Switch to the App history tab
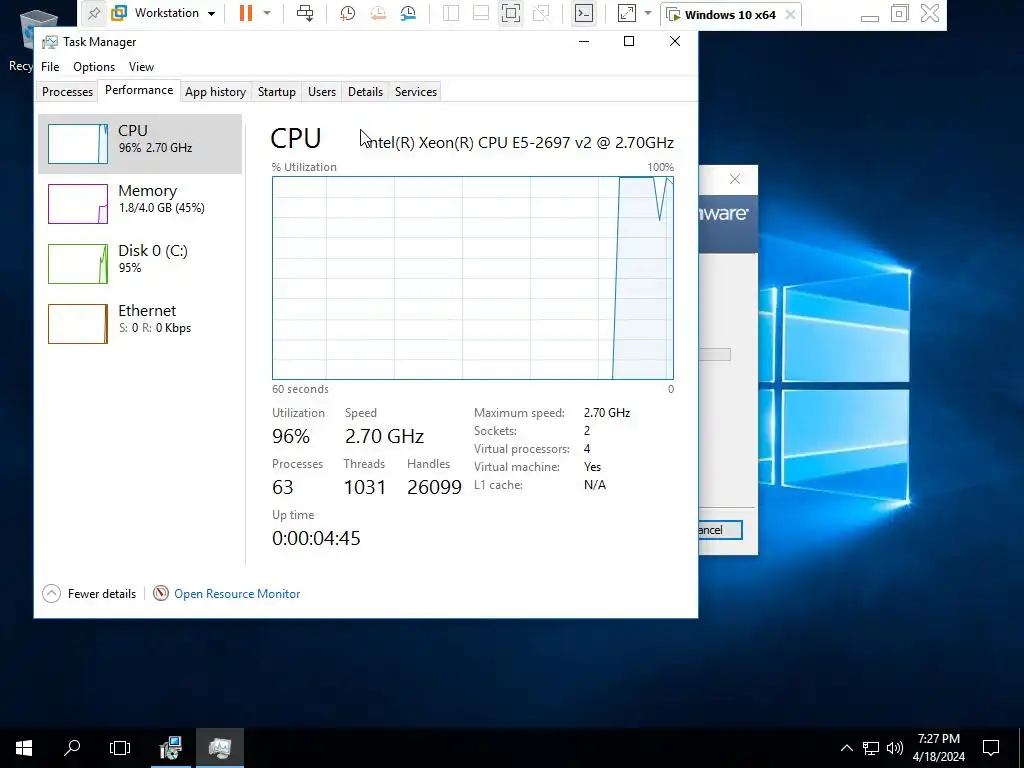The width and height of the screenshot is (1024, 768). tap(216, 92)
